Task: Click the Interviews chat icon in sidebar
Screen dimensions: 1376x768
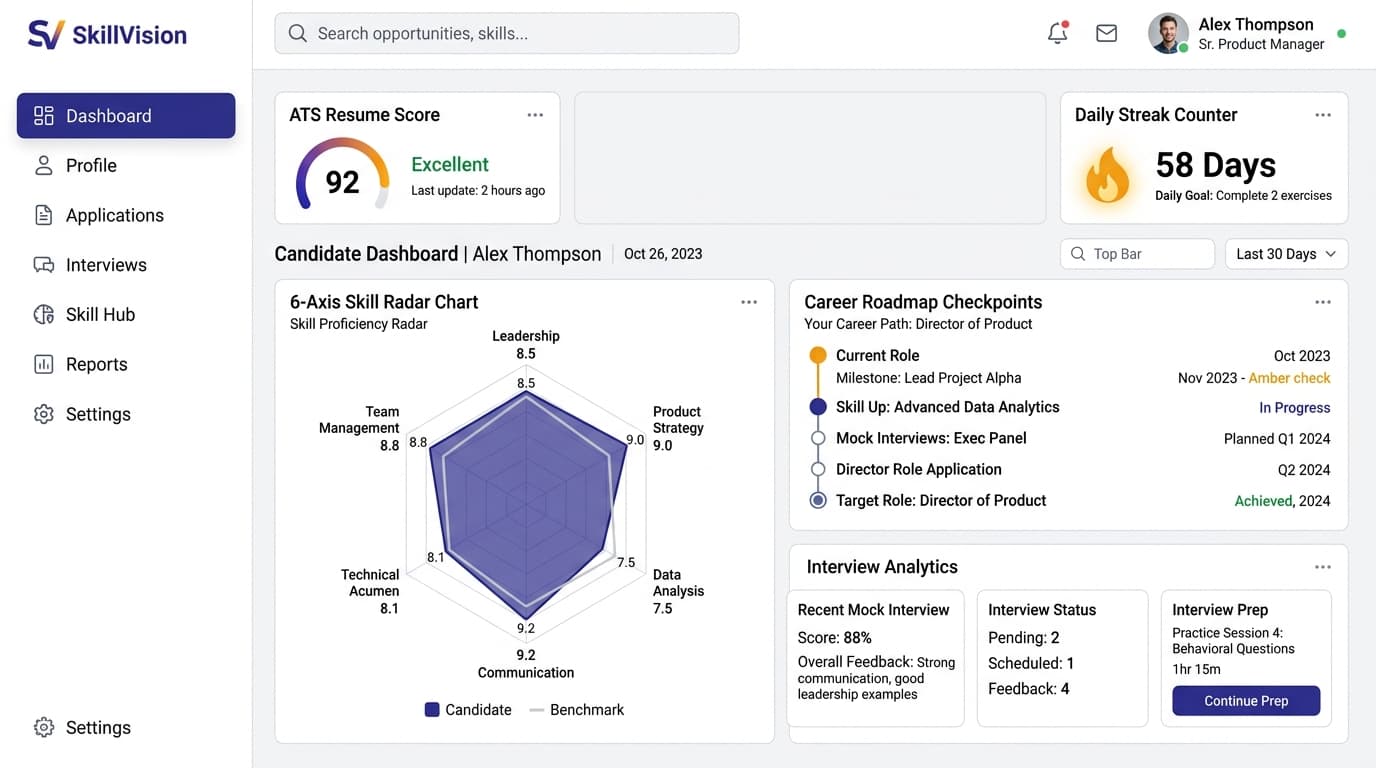Action: [43, 265]
